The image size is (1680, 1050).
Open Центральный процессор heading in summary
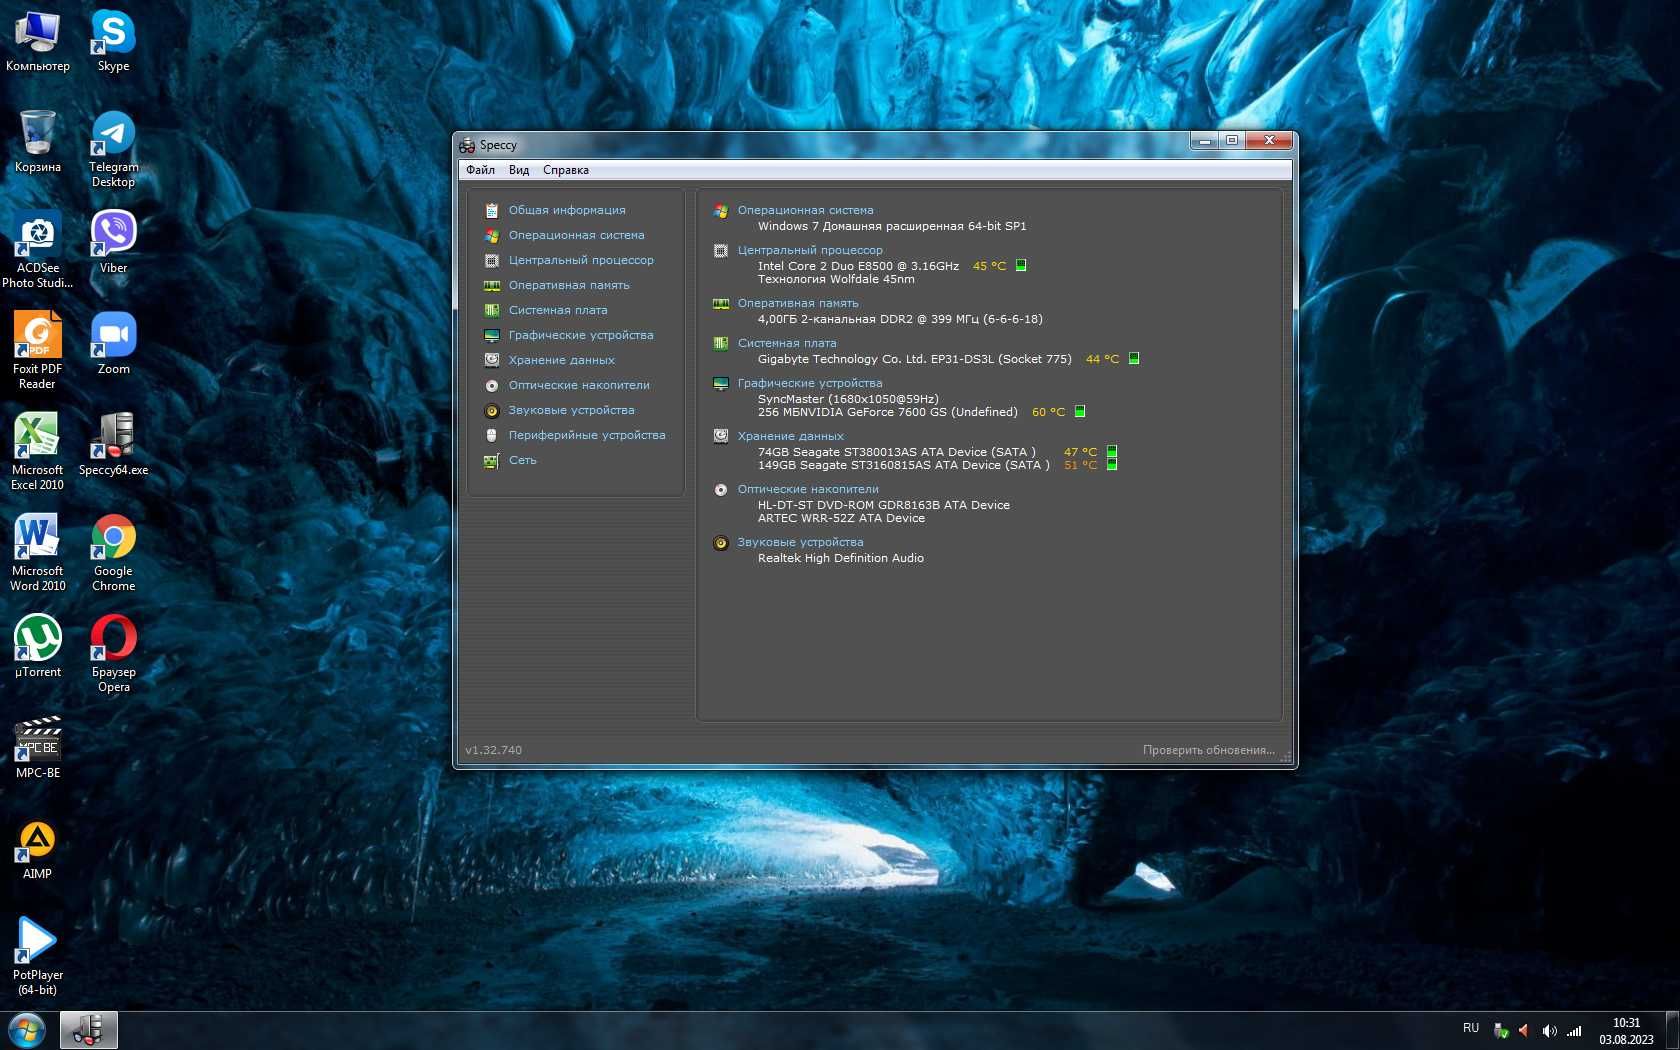pos(810,250)
